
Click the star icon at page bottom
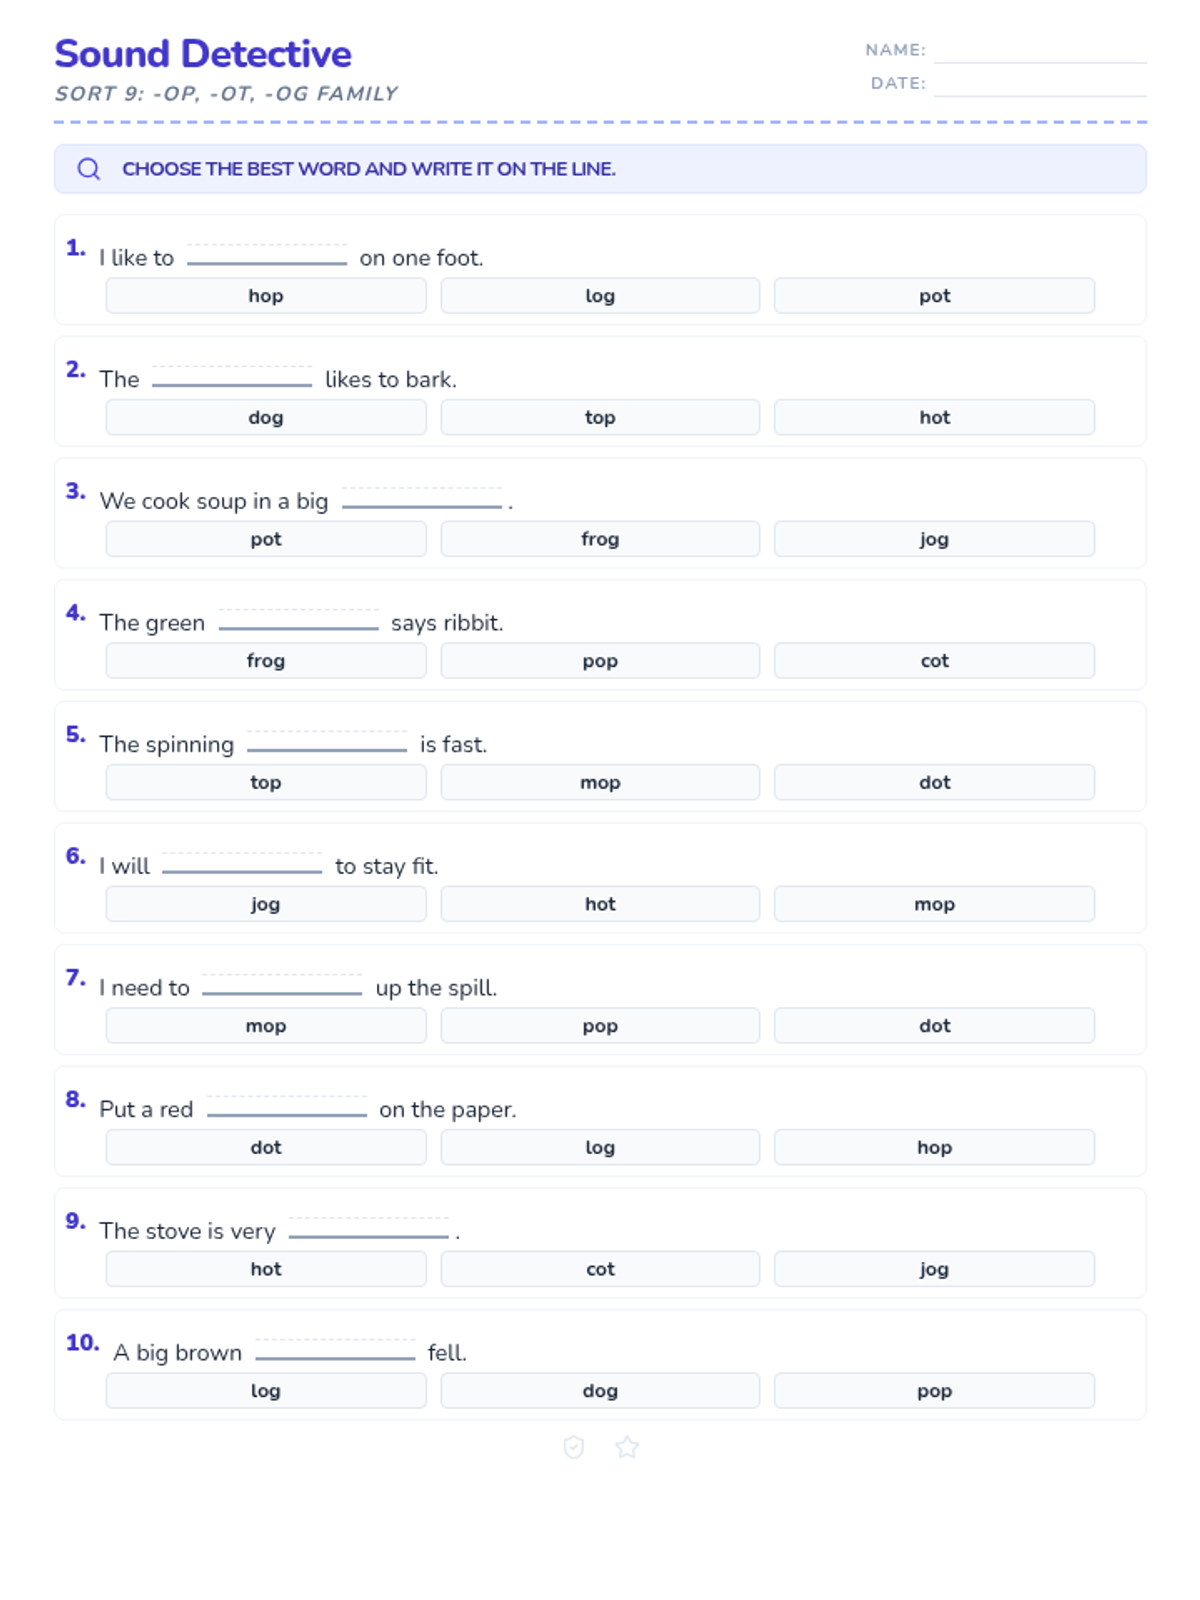tap(627, 1447)
